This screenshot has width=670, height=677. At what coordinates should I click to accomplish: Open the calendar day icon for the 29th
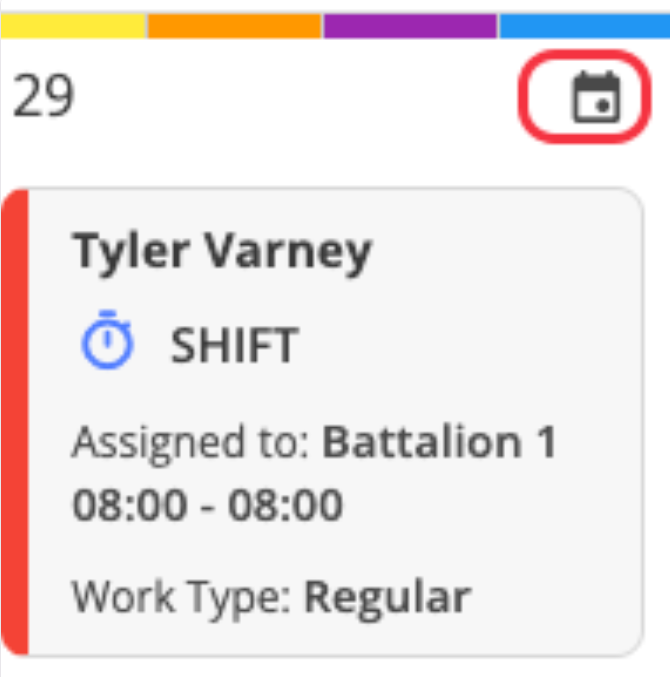tap(596, 97)
